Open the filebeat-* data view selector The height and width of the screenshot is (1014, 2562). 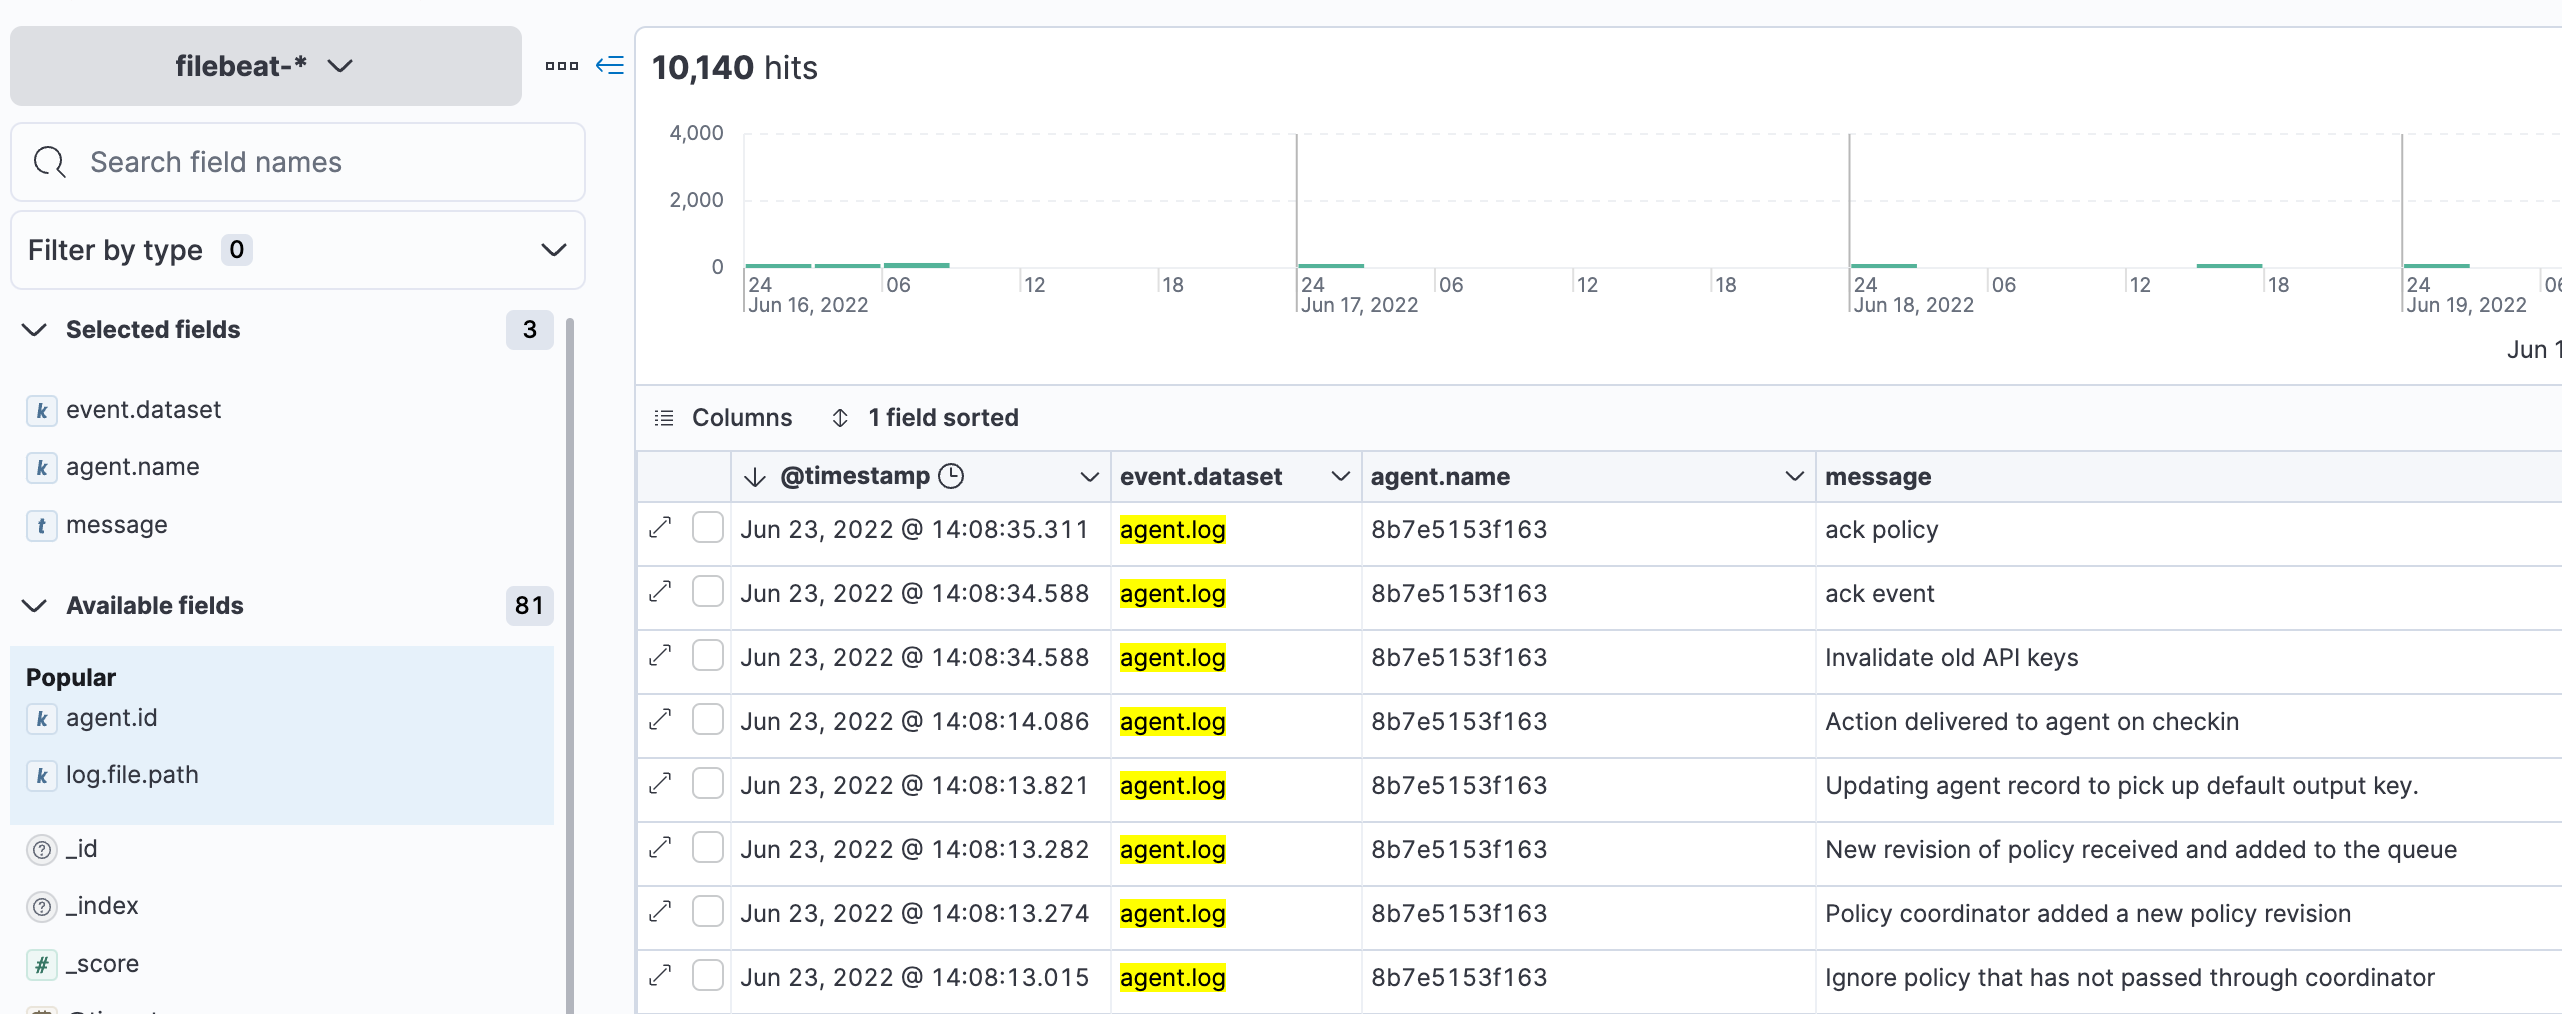tap(264, 66)
